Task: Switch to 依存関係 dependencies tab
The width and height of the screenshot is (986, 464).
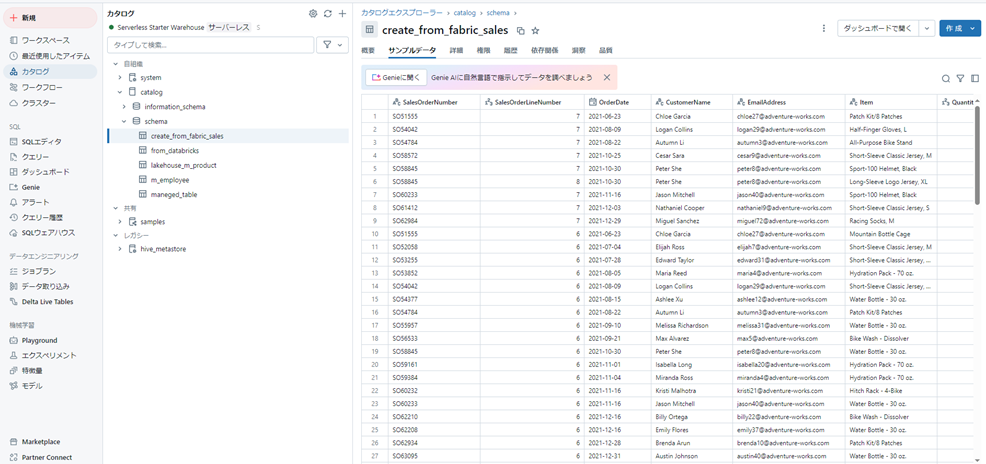Action: [545, 50]
